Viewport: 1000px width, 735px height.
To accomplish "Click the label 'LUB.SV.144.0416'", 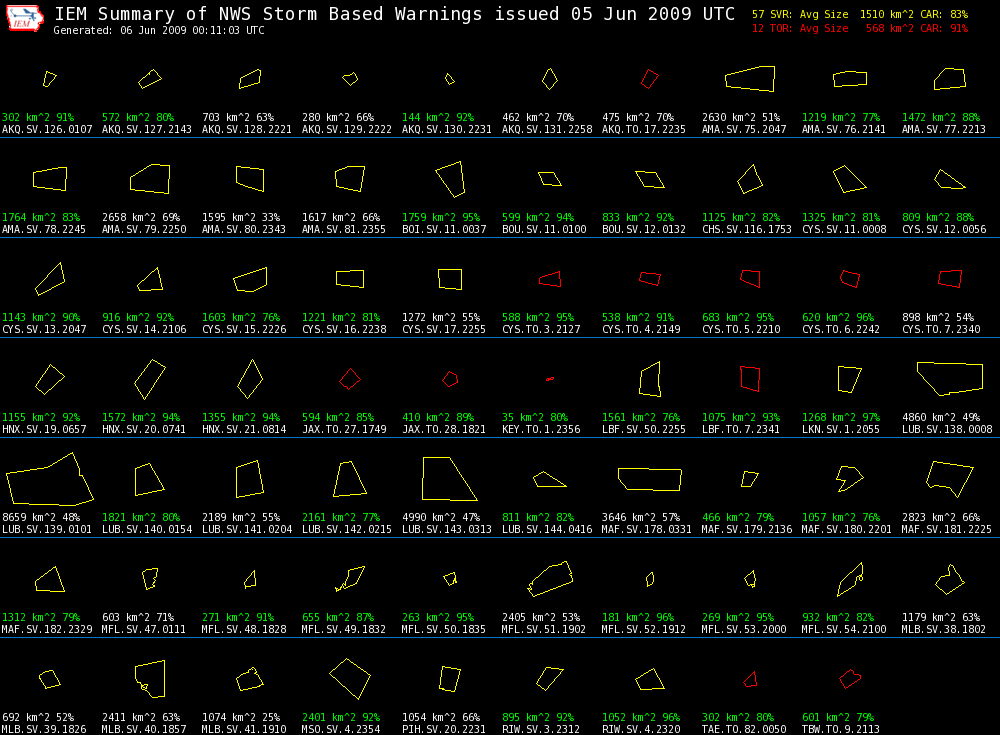I will 547,530.
